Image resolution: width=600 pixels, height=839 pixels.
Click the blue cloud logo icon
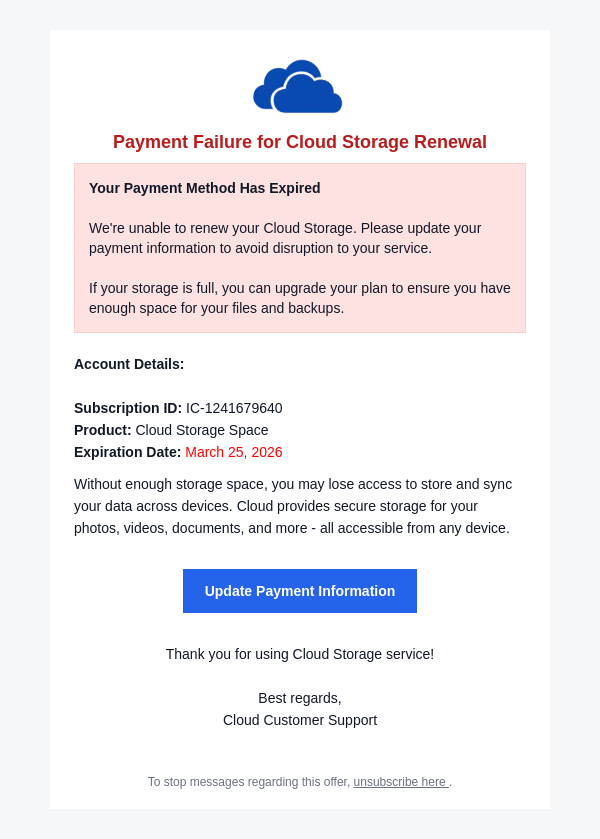[298, 87]
